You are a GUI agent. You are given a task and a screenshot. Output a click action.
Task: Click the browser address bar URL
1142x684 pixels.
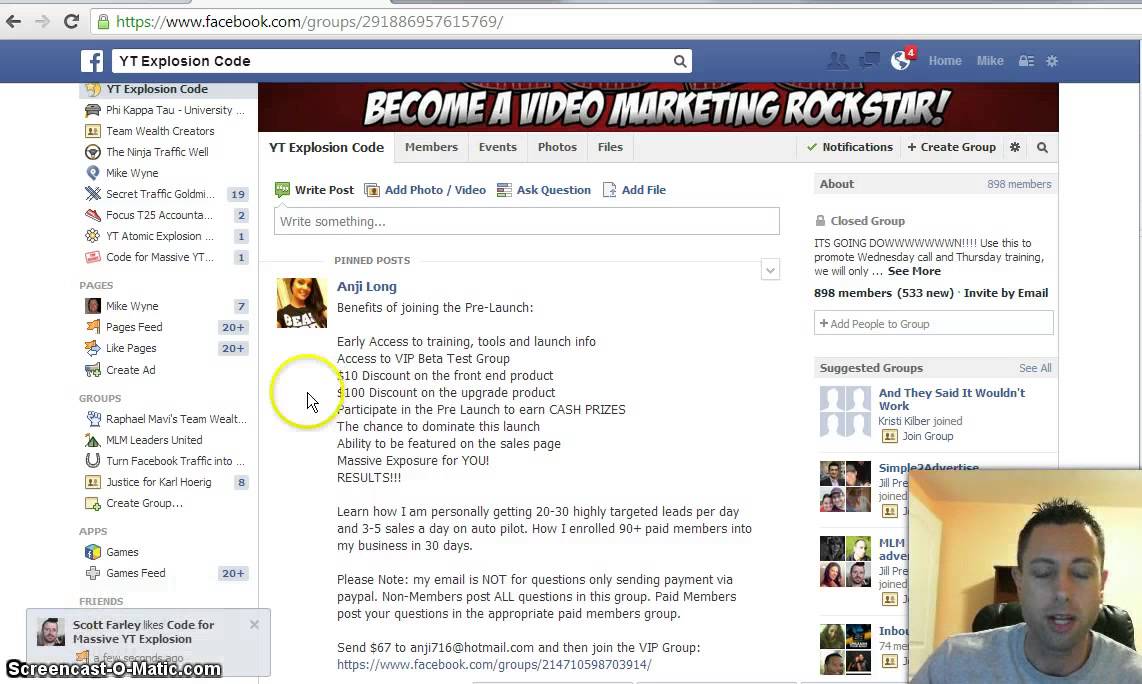(310, 22)
